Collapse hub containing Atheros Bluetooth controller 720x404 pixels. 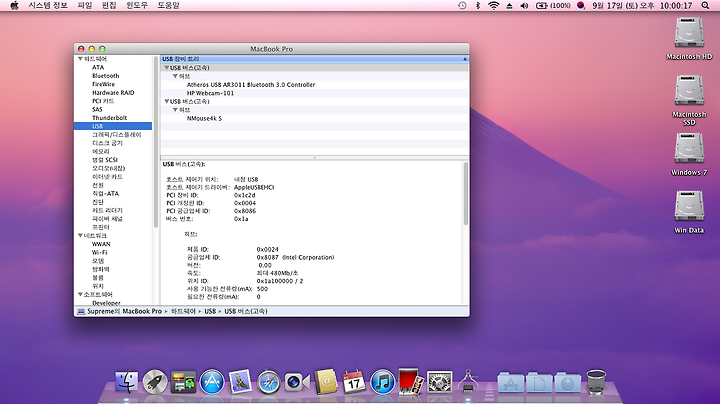[x=175, y=76]
